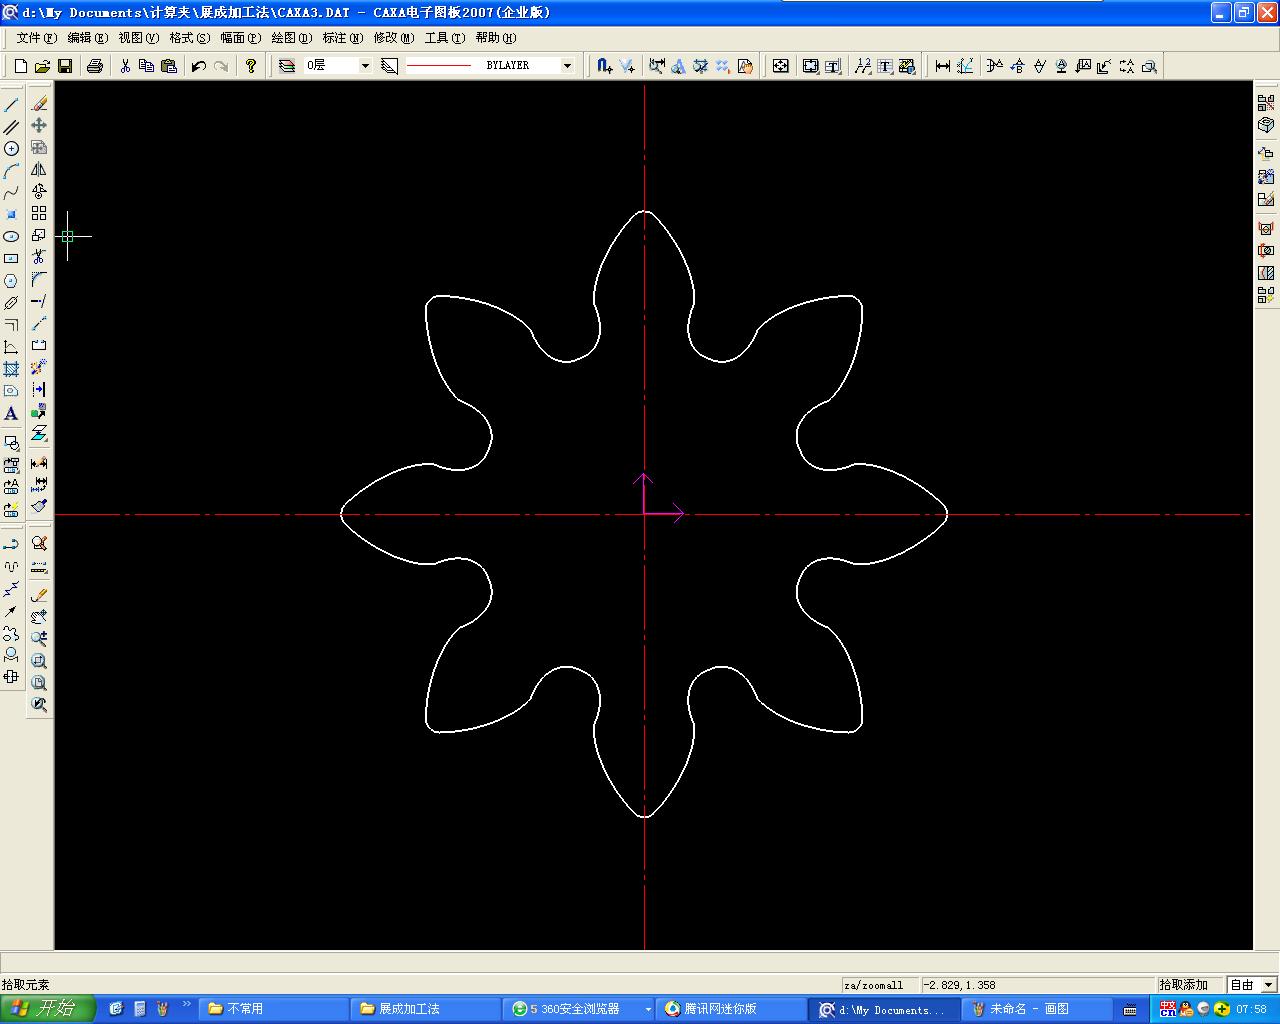
Task: Click the 3D block library icon in the right toolbar
Action: tap(1266, 125)
